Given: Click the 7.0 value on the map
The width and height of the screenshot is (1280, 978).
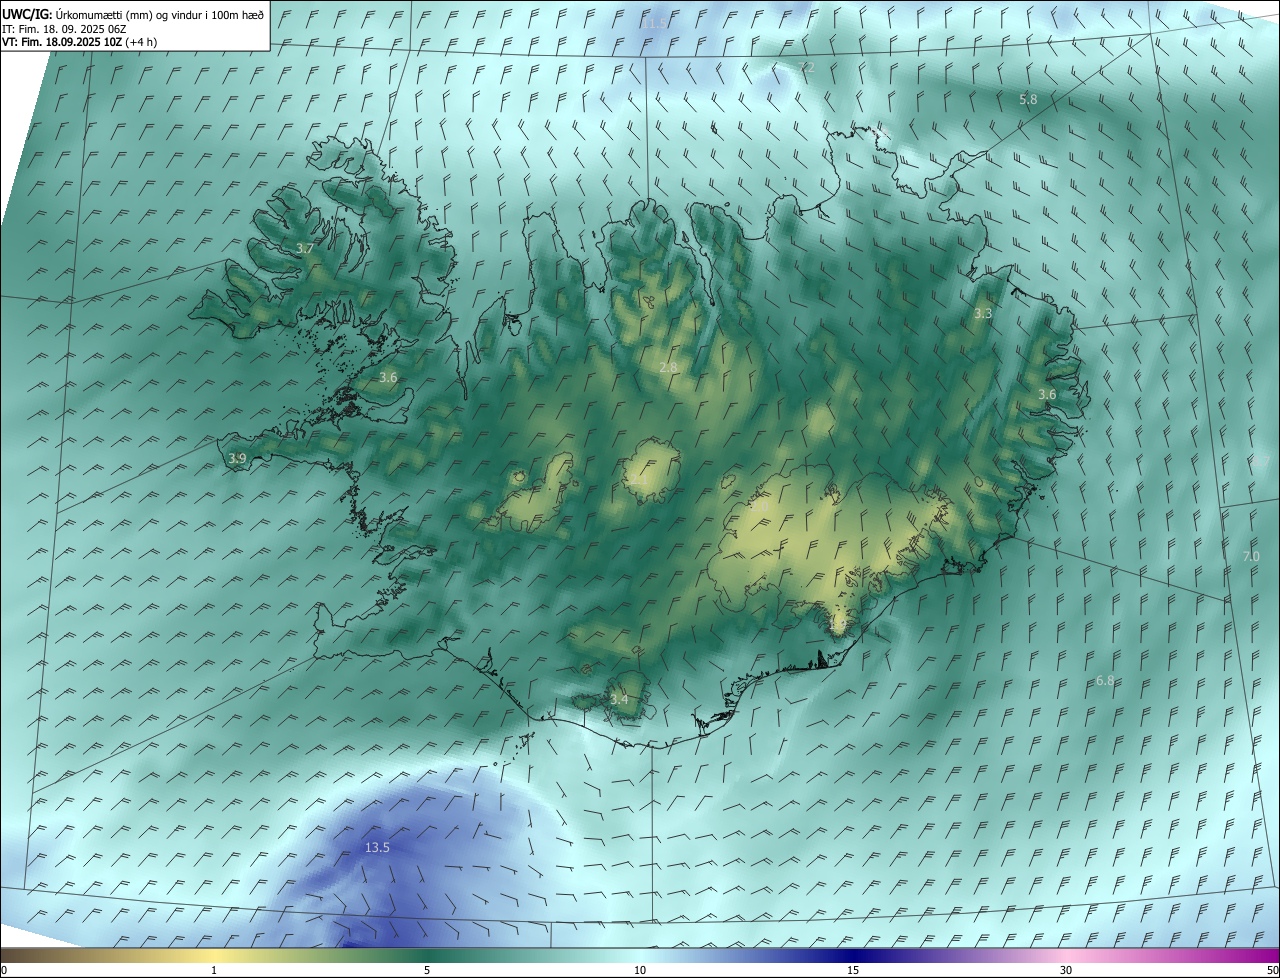Looking at the screenshot, I should pos(1251,557).
